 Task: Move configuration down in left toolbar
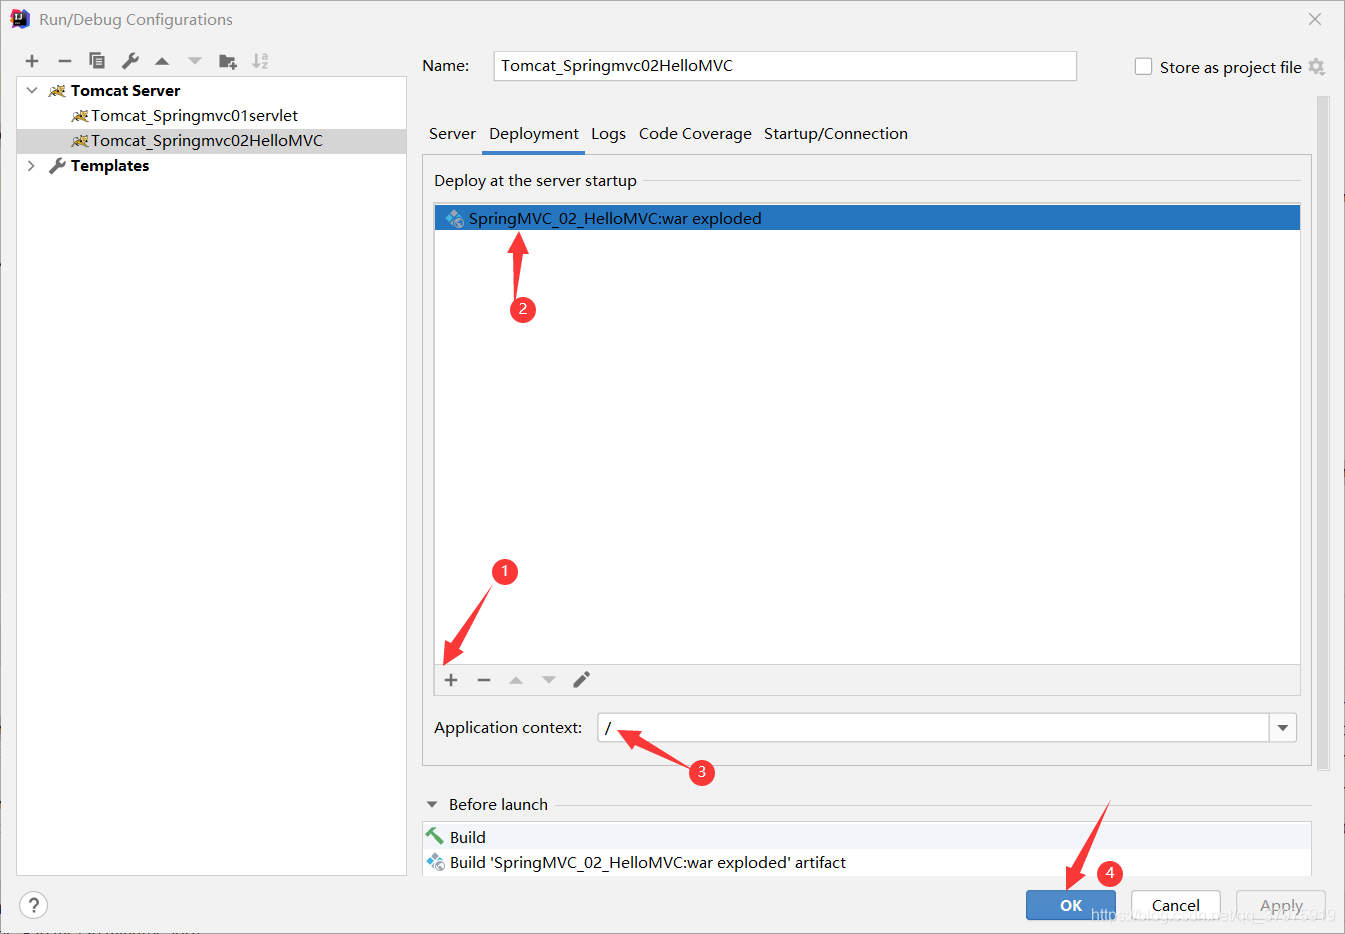[x=195, y=61]
